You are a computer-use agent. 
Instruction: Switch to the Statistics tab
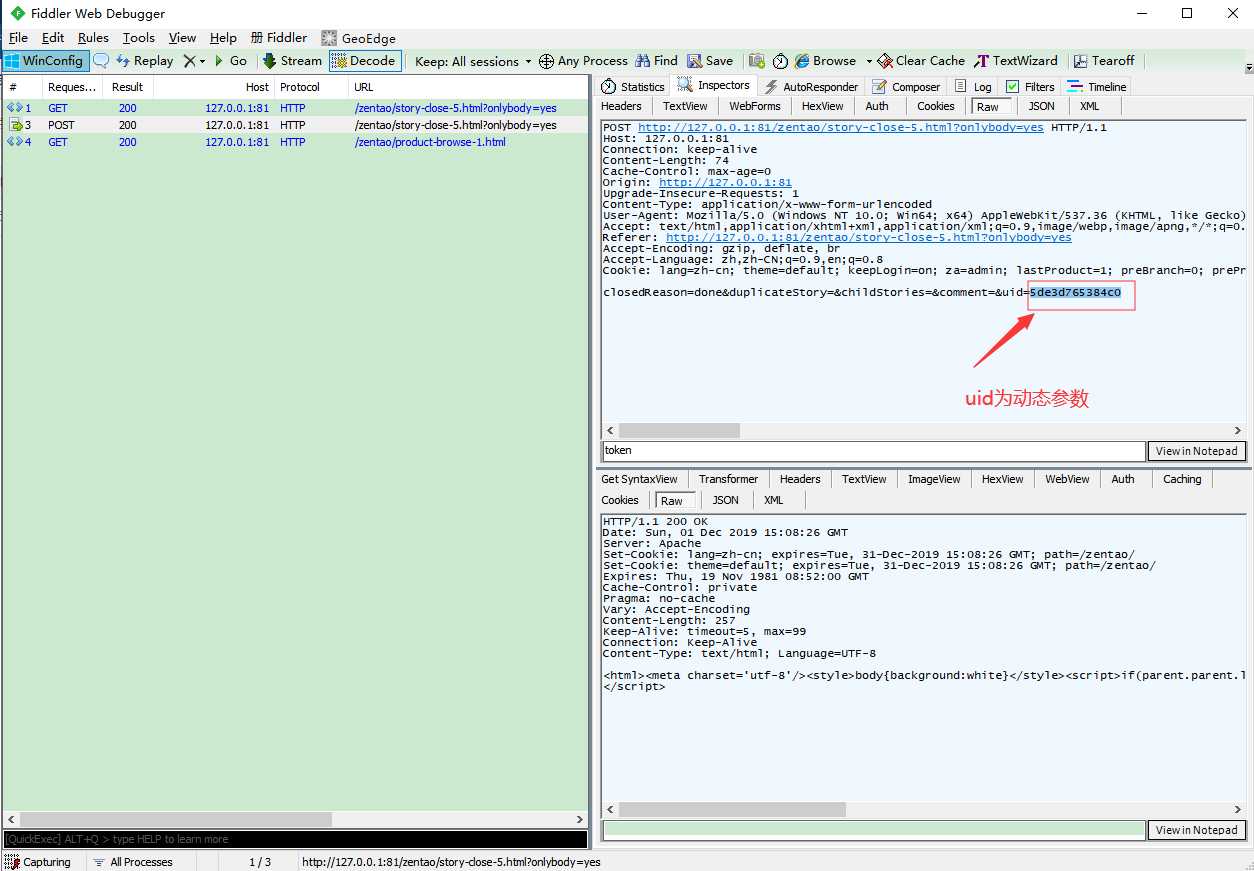coord(633,87)
